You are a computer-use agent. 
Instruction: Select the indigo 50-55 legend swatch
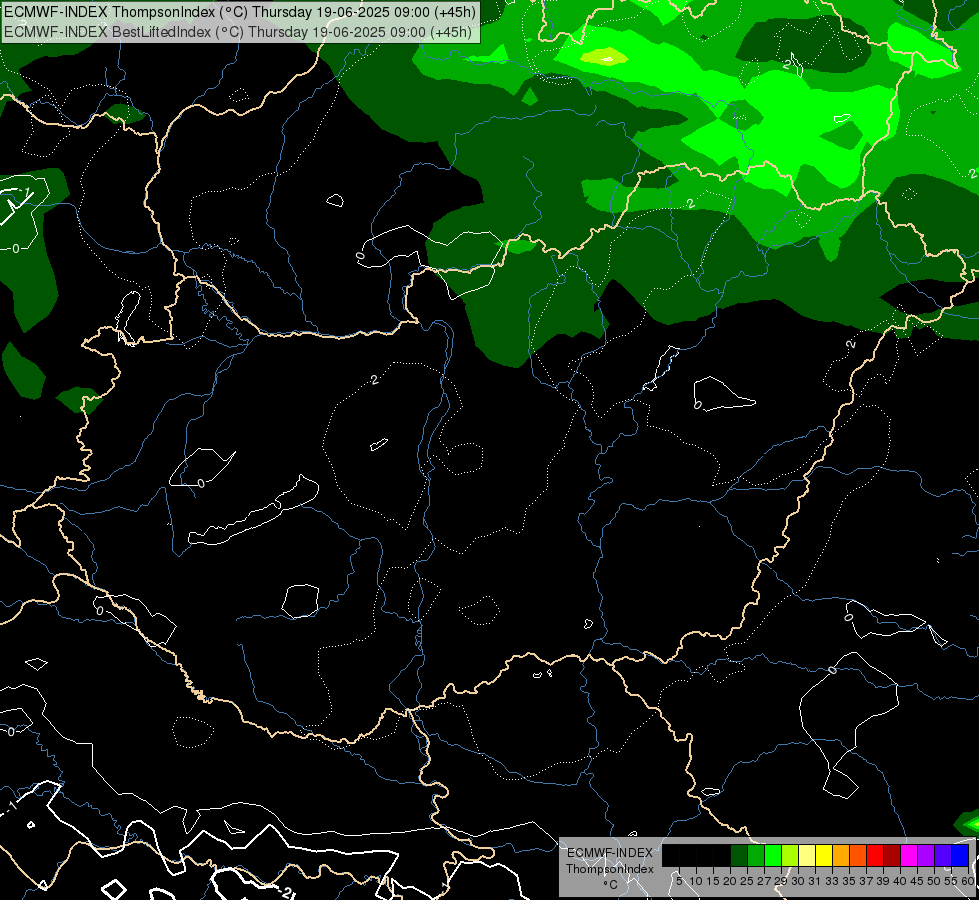click(x=943, y=855)
